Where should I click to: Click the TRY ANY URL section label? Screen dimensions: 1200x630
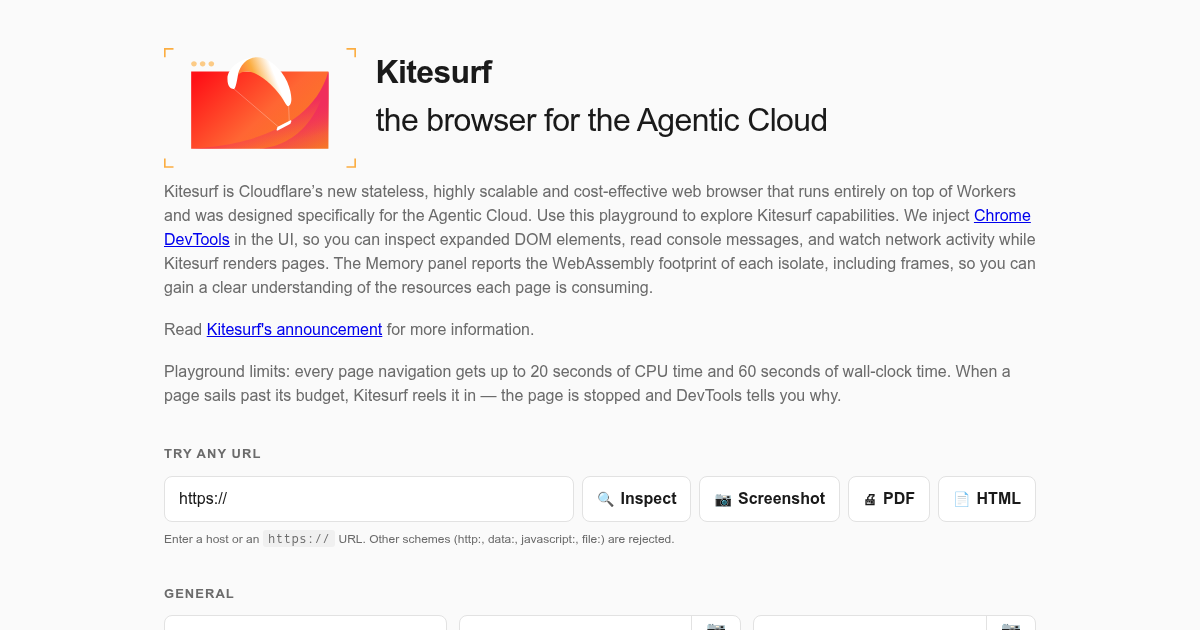212,453
